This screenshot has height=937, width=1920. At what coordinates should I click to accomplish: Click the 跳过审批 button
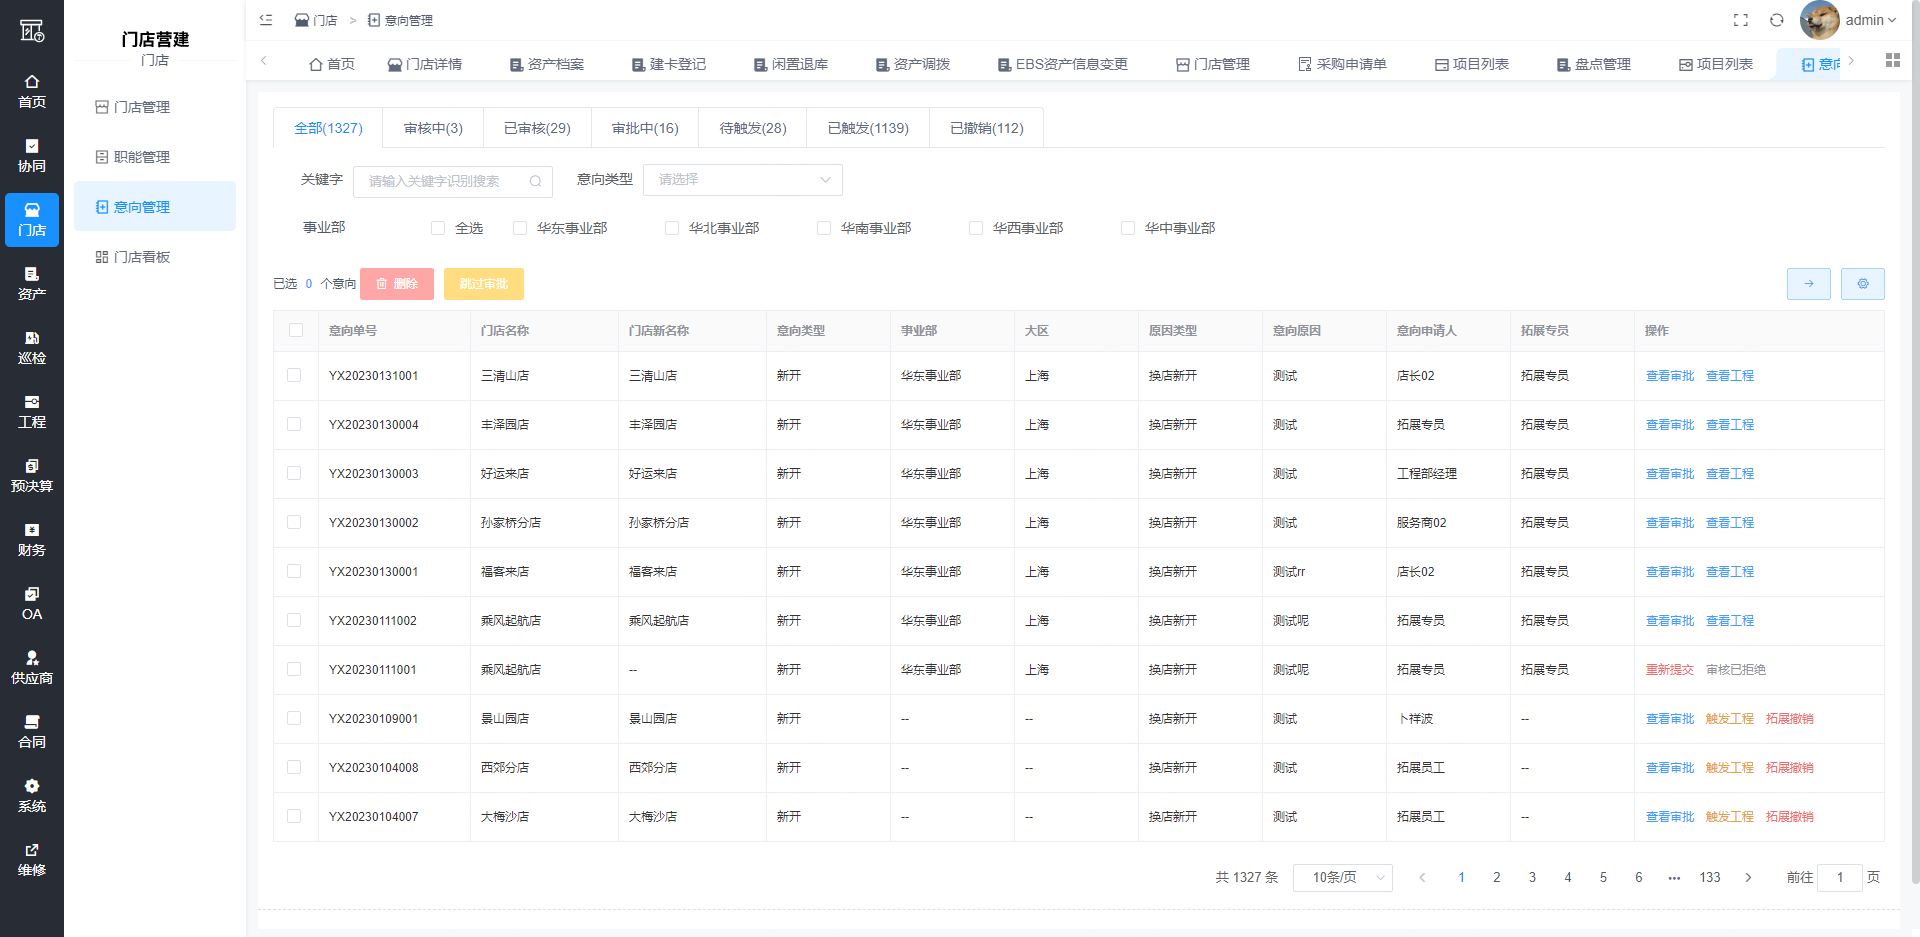click(484, 284)
